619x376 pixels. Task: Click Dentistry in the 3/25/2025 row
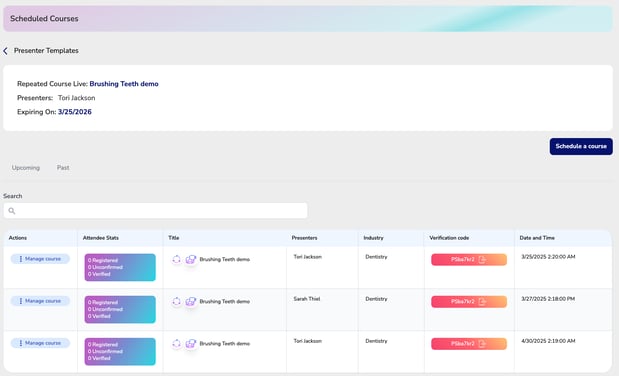tap(376, 257)
